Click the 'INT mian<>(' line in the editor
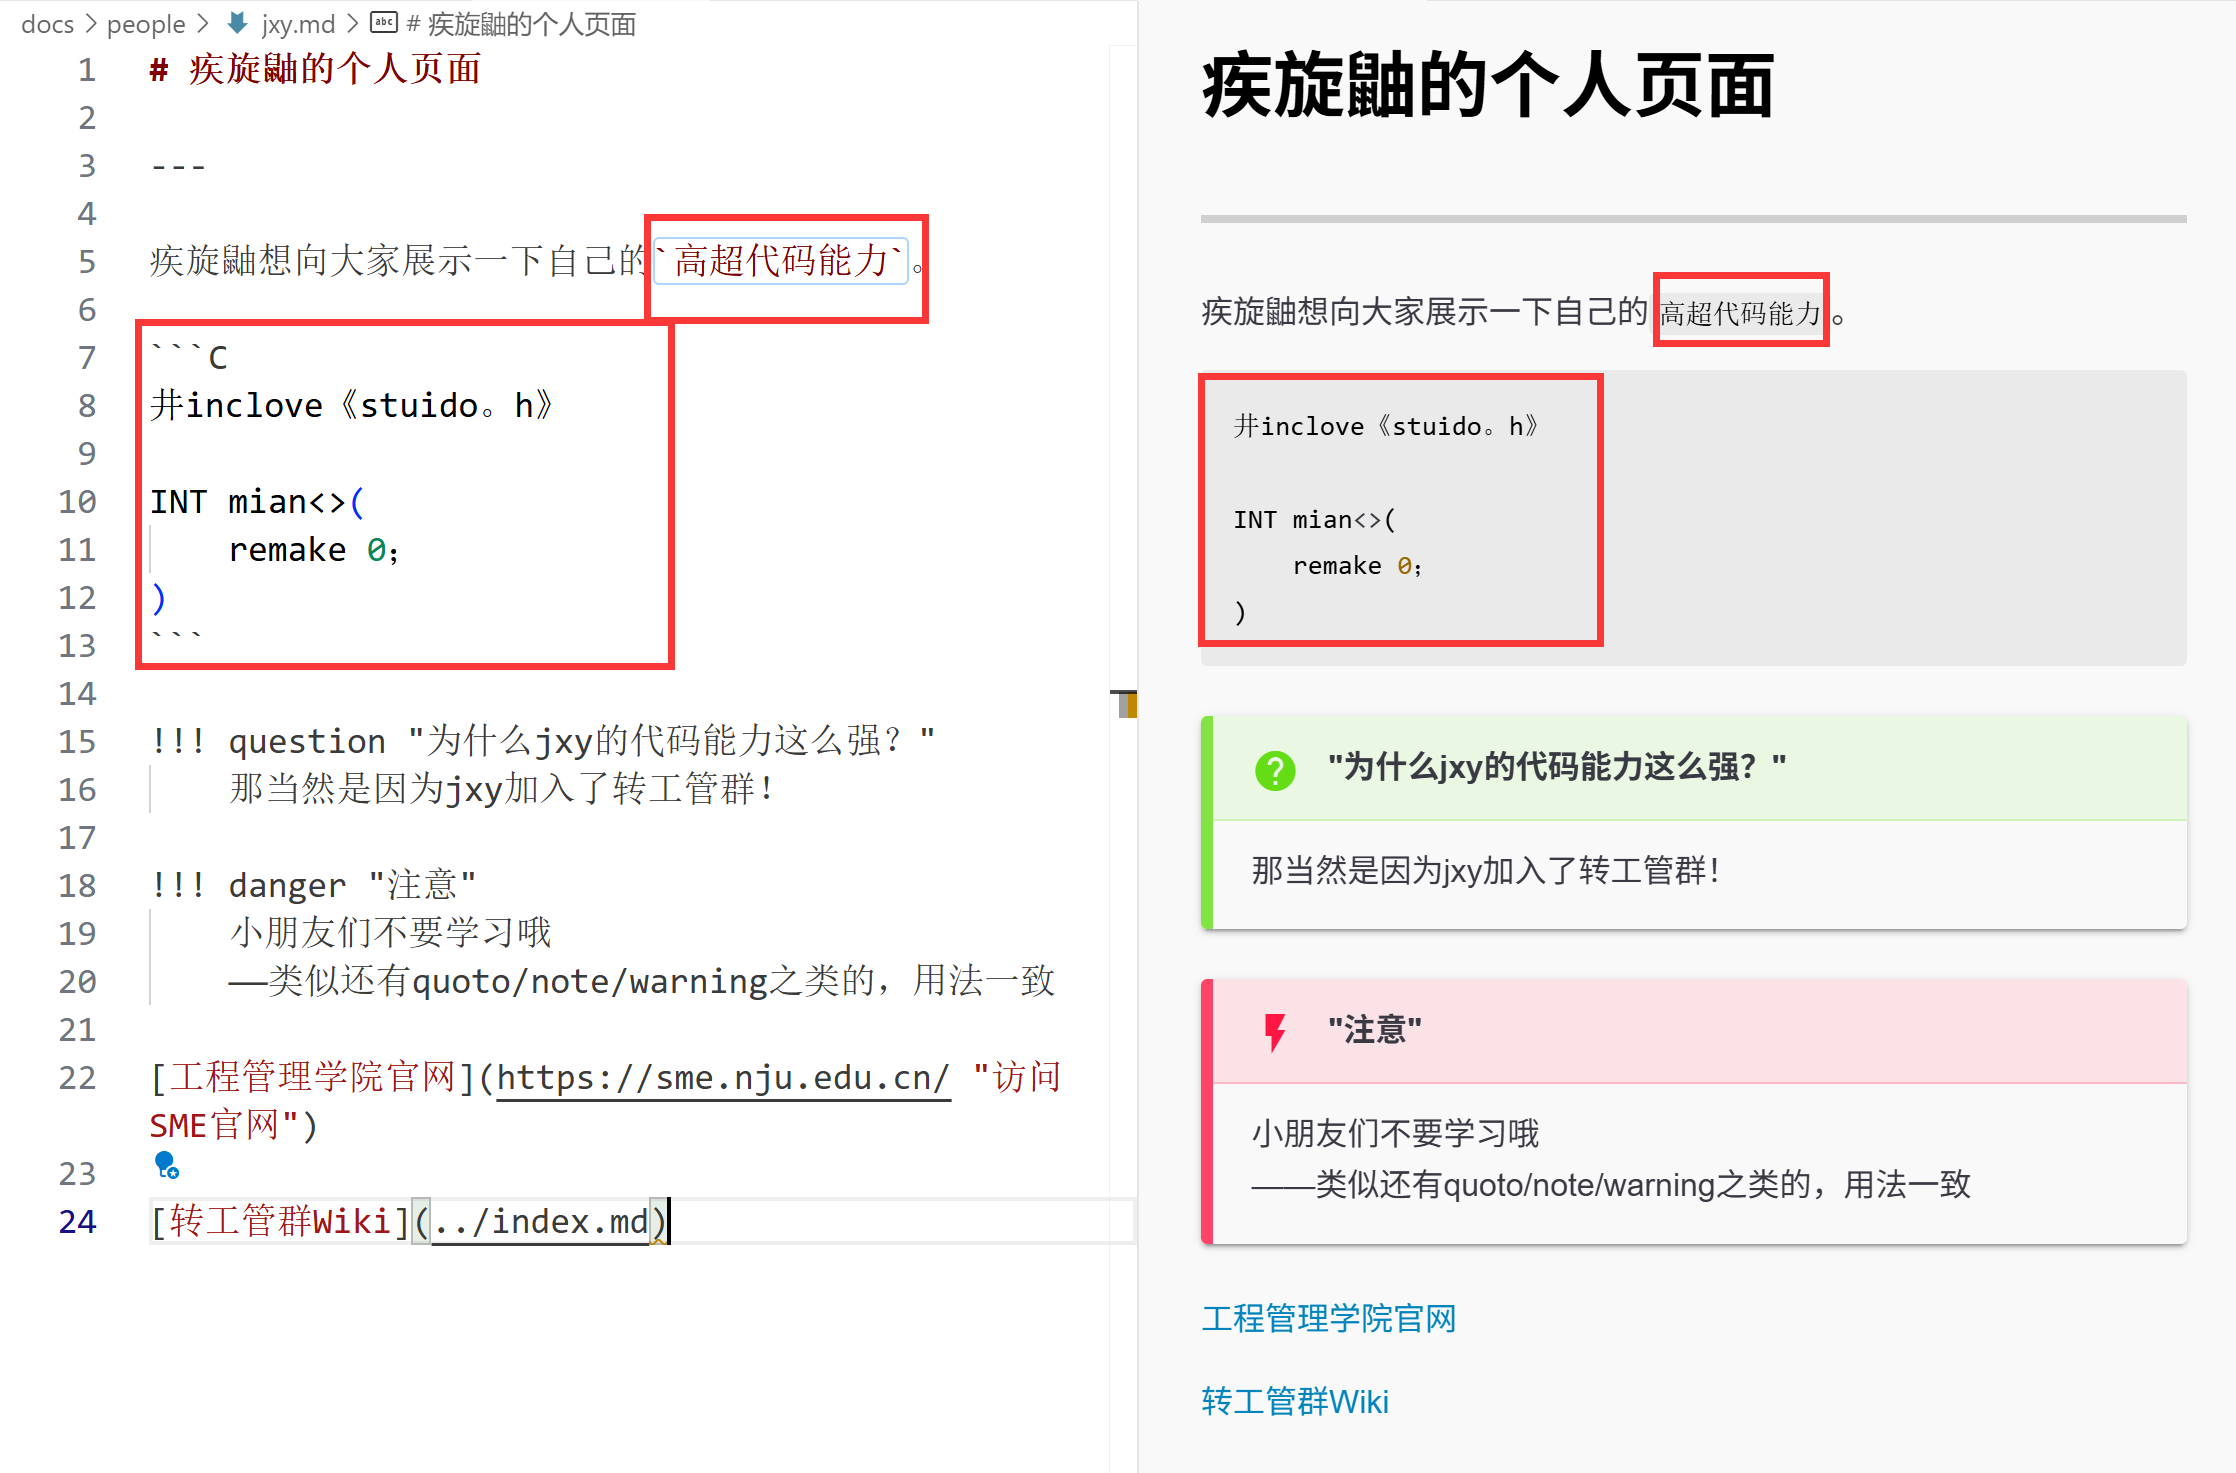This screenshot has height=1473, width=2236. click(258, 501)
